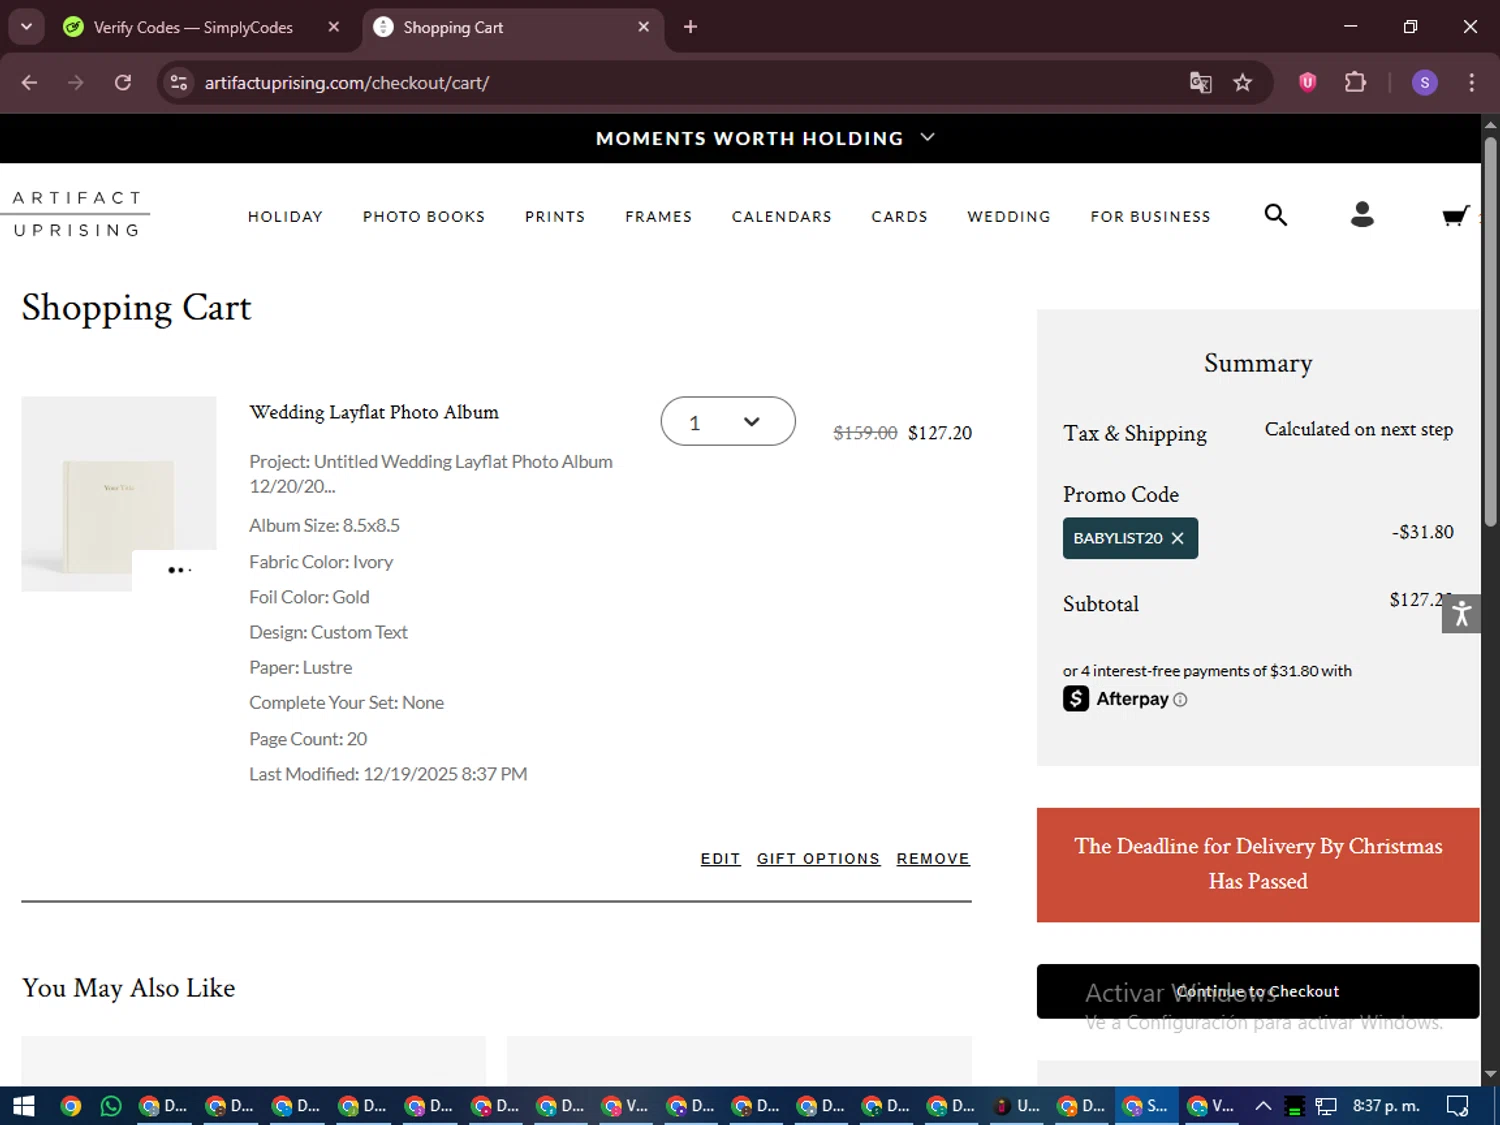
Task: Close the Shopping Cart tab
Action: pyautogui.click(x=644, y=27)
